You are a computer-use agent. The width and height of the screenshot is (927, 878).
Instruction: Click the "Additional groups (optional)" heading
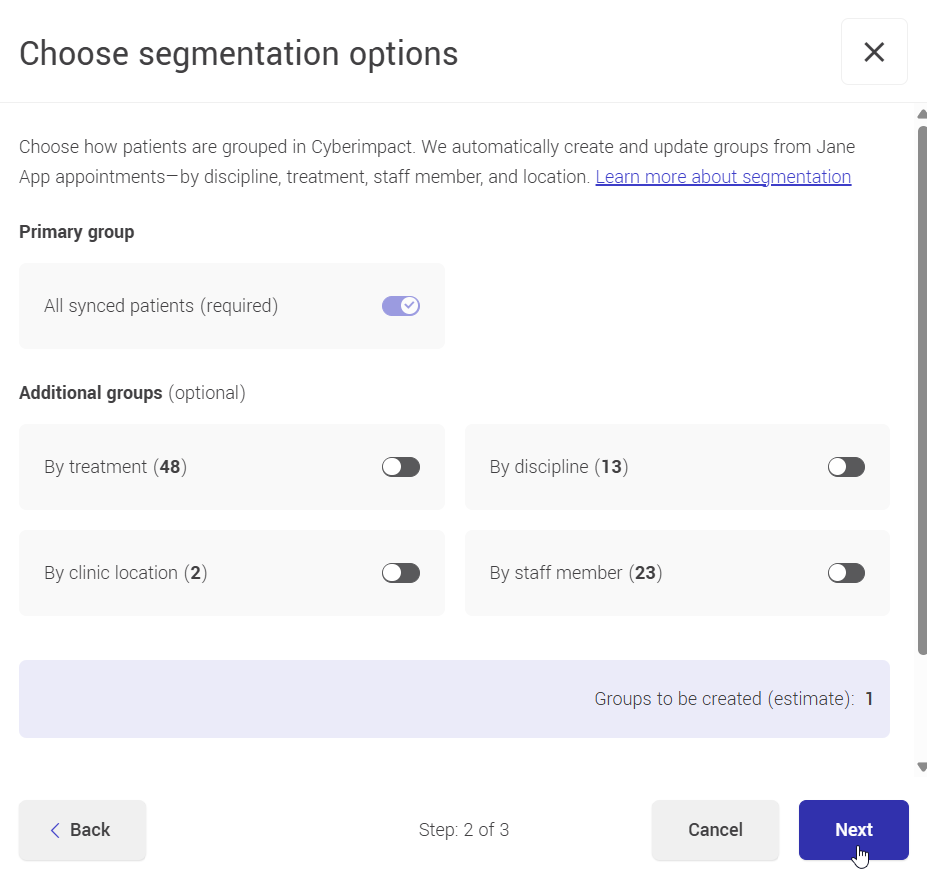point(131,392)
